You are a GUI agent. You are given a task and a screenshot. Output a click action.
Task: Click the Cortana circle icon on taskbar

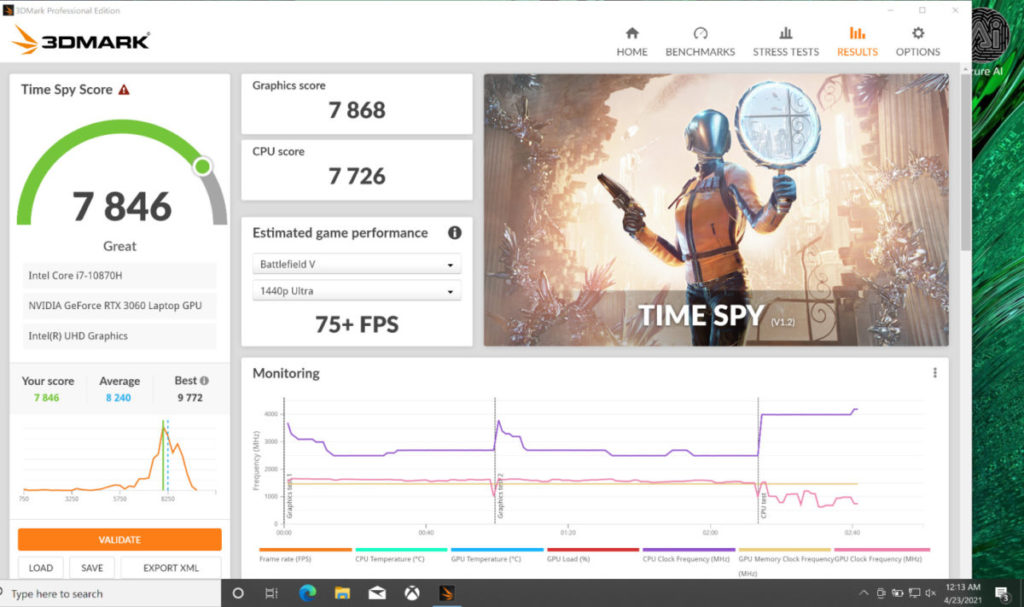[x=238, y=593]
